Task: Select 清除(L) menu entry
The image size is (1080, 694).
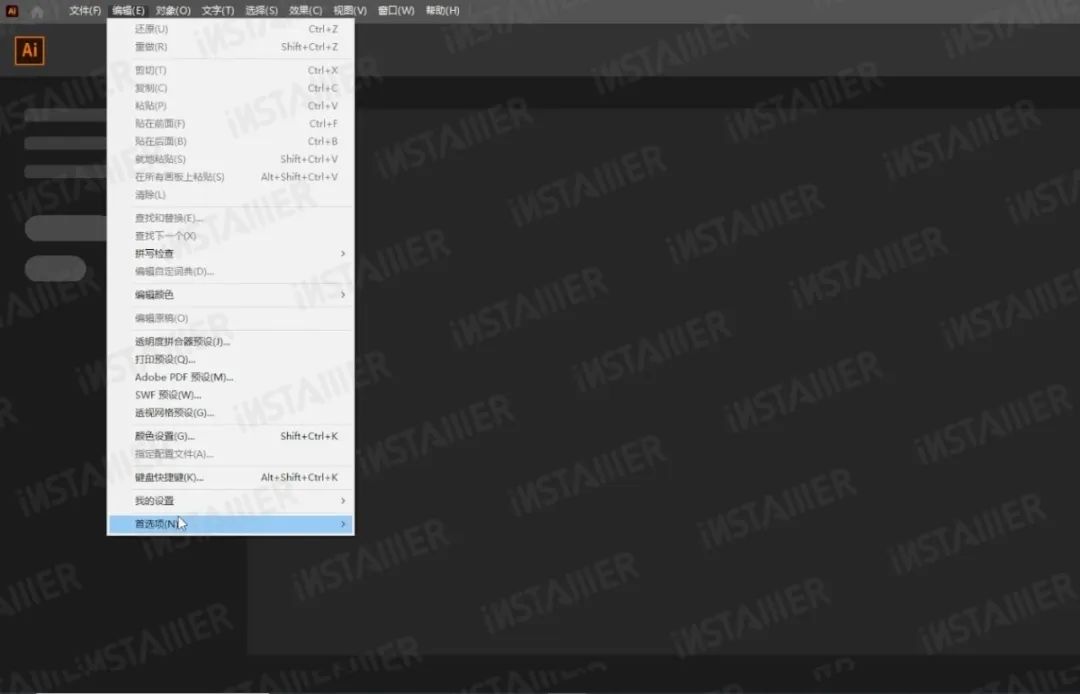Action: [x=231, y=195]
